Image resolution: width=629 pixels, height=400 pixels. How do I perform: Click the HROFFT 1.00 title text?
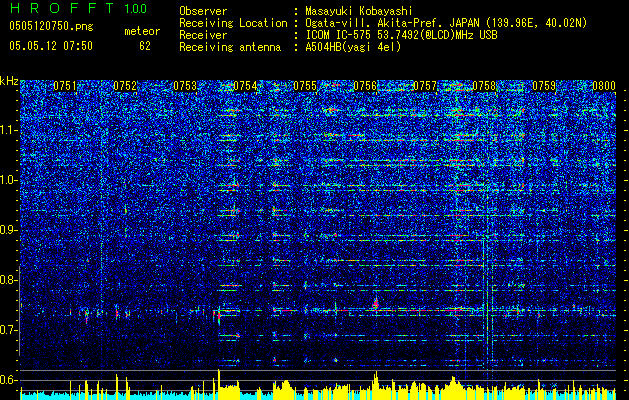tap(78, 8)
